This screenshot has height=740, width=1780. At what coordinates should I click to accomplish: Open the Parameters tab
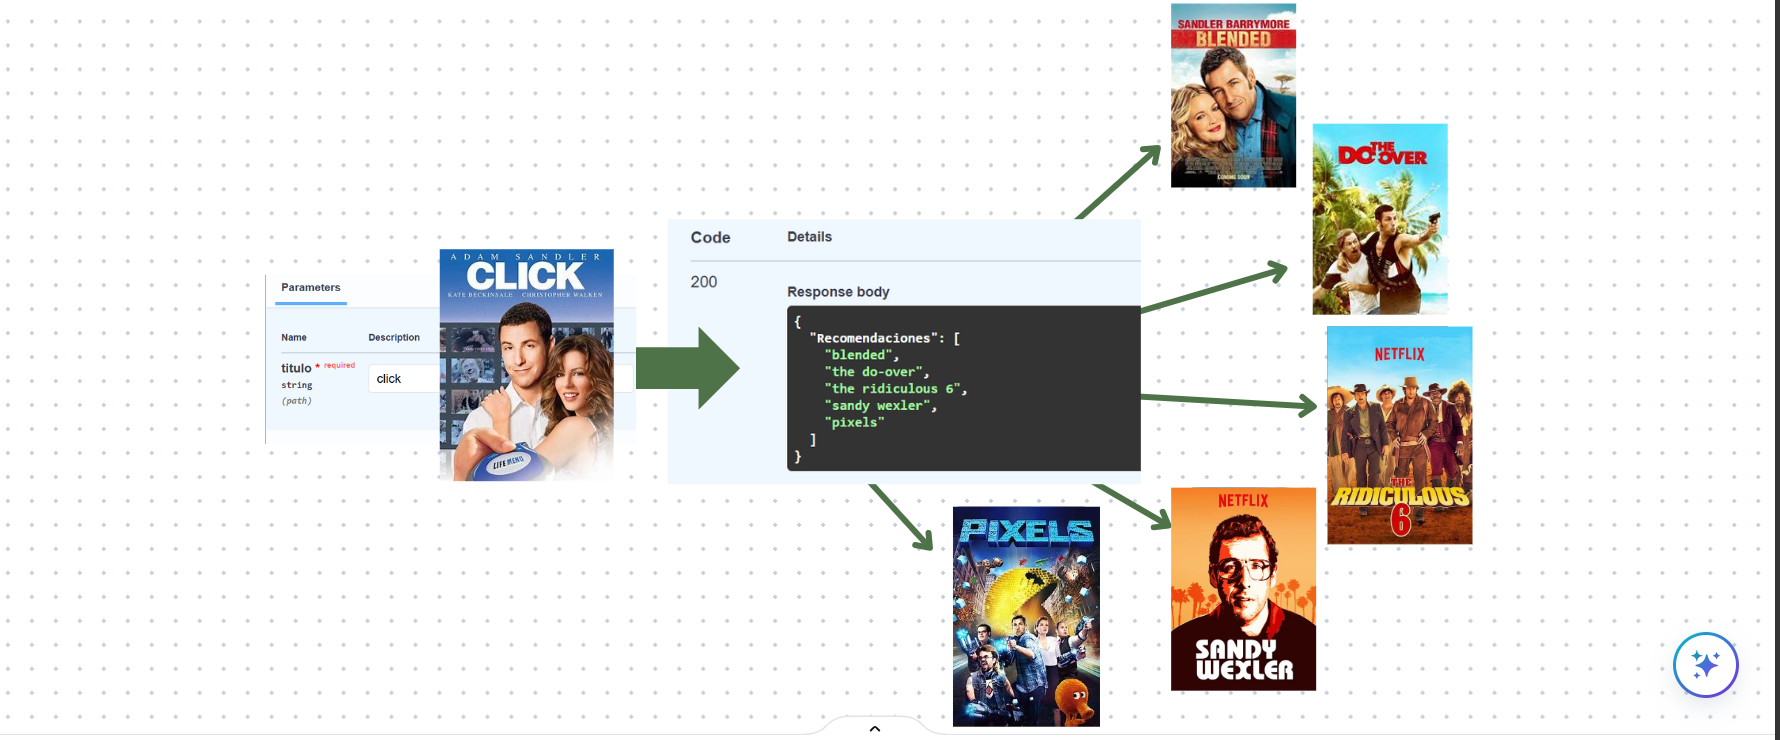pos(310,288)
